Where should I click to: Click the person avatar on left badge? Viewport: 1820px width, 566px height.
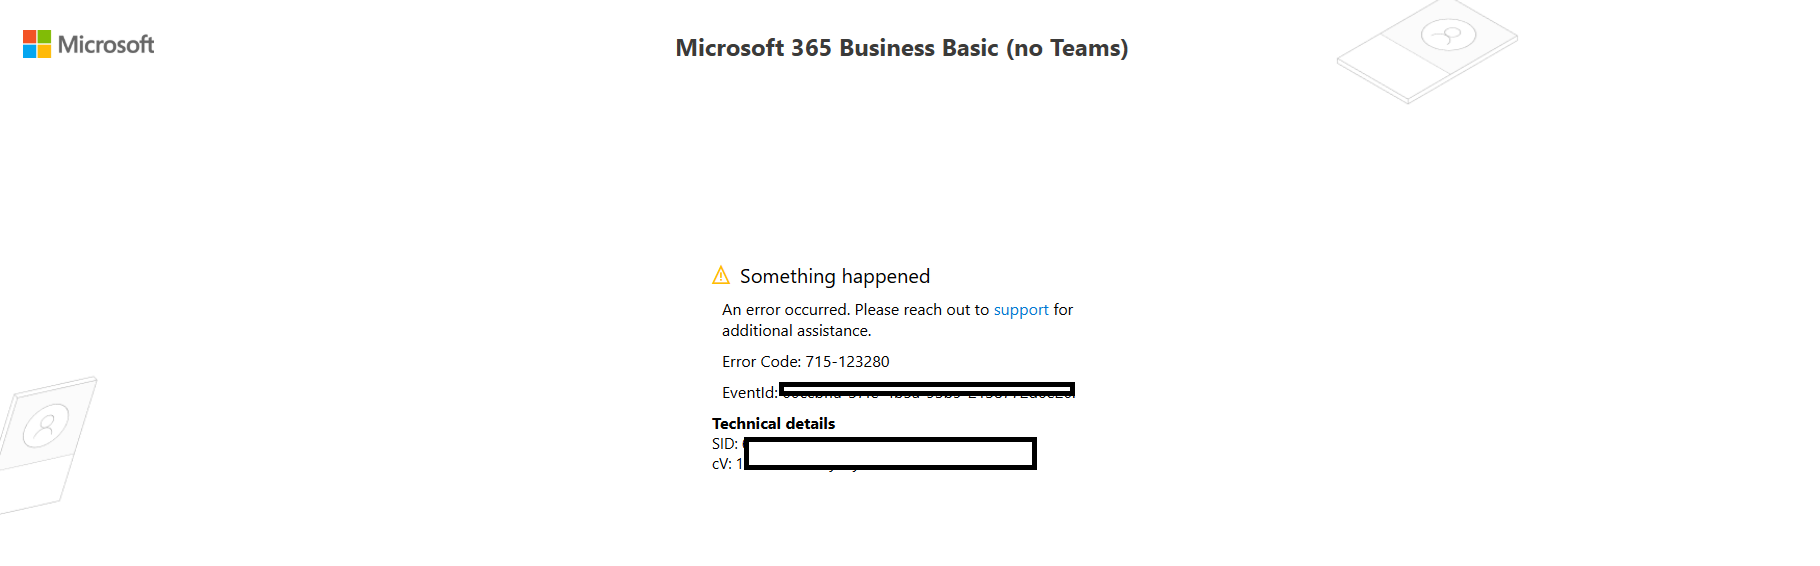pos(45,425)
